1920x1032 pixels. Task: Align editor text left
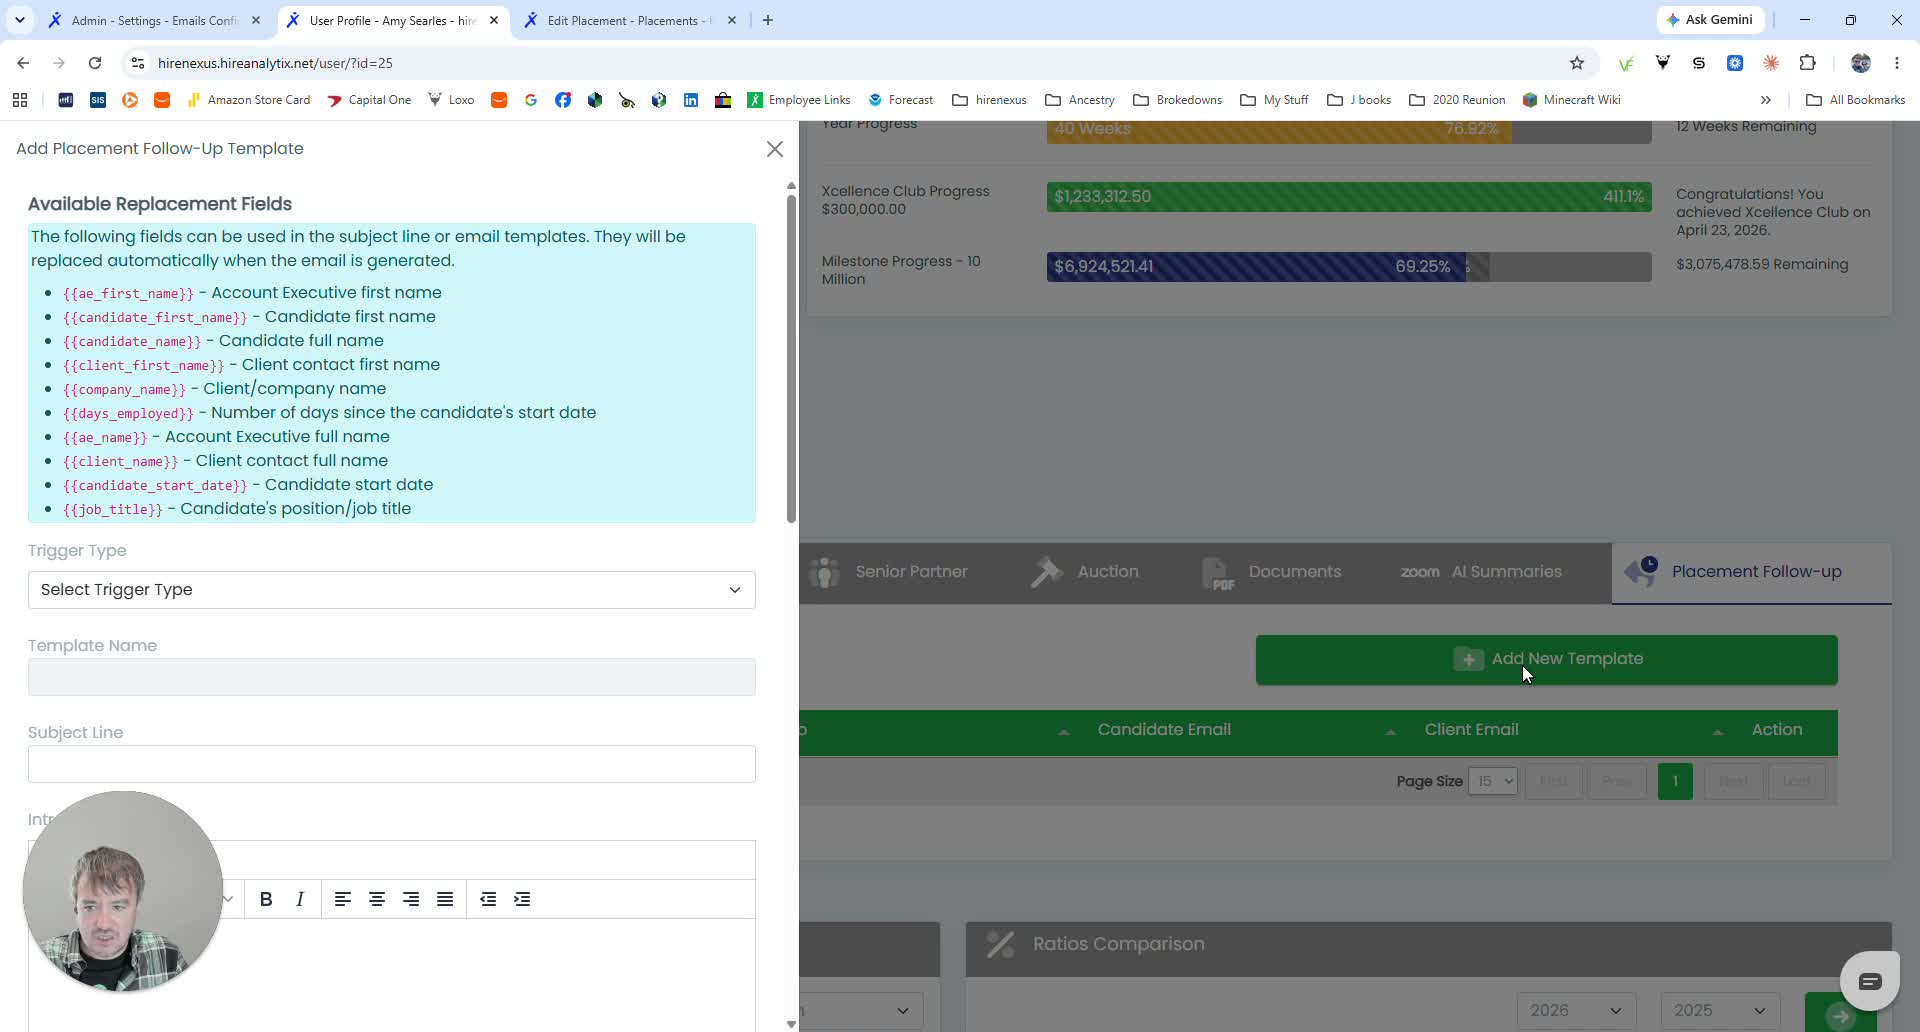tap(343, 899)
